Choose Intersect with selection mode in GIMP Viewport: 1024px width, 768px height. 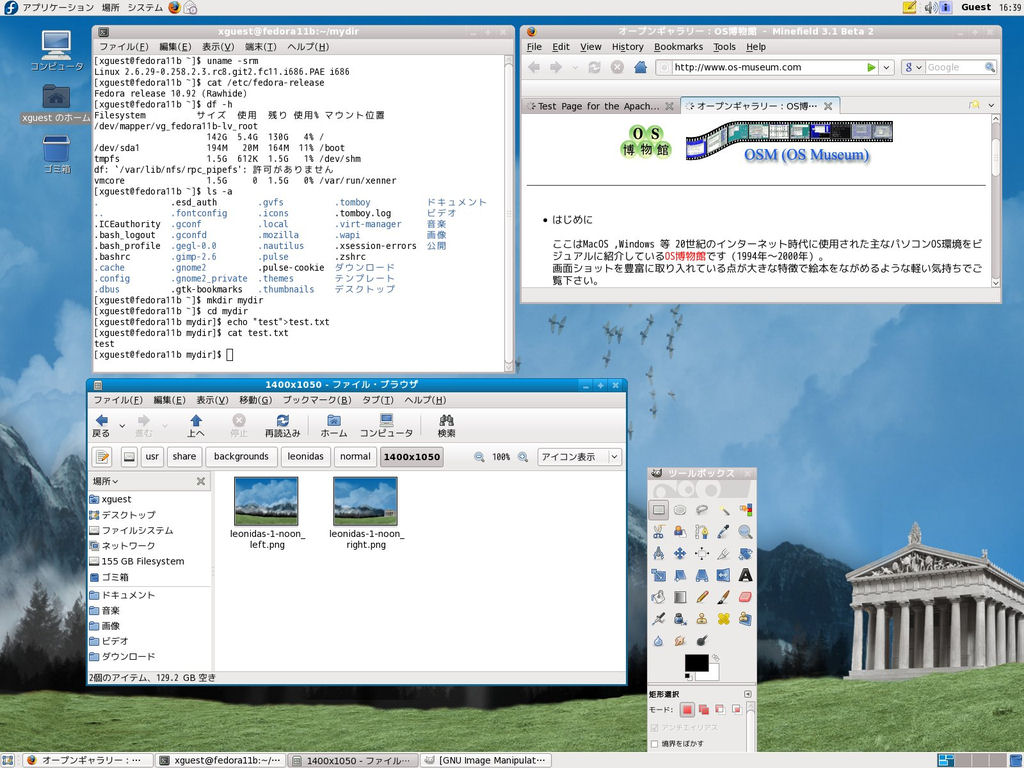click(x=737, y=709)
